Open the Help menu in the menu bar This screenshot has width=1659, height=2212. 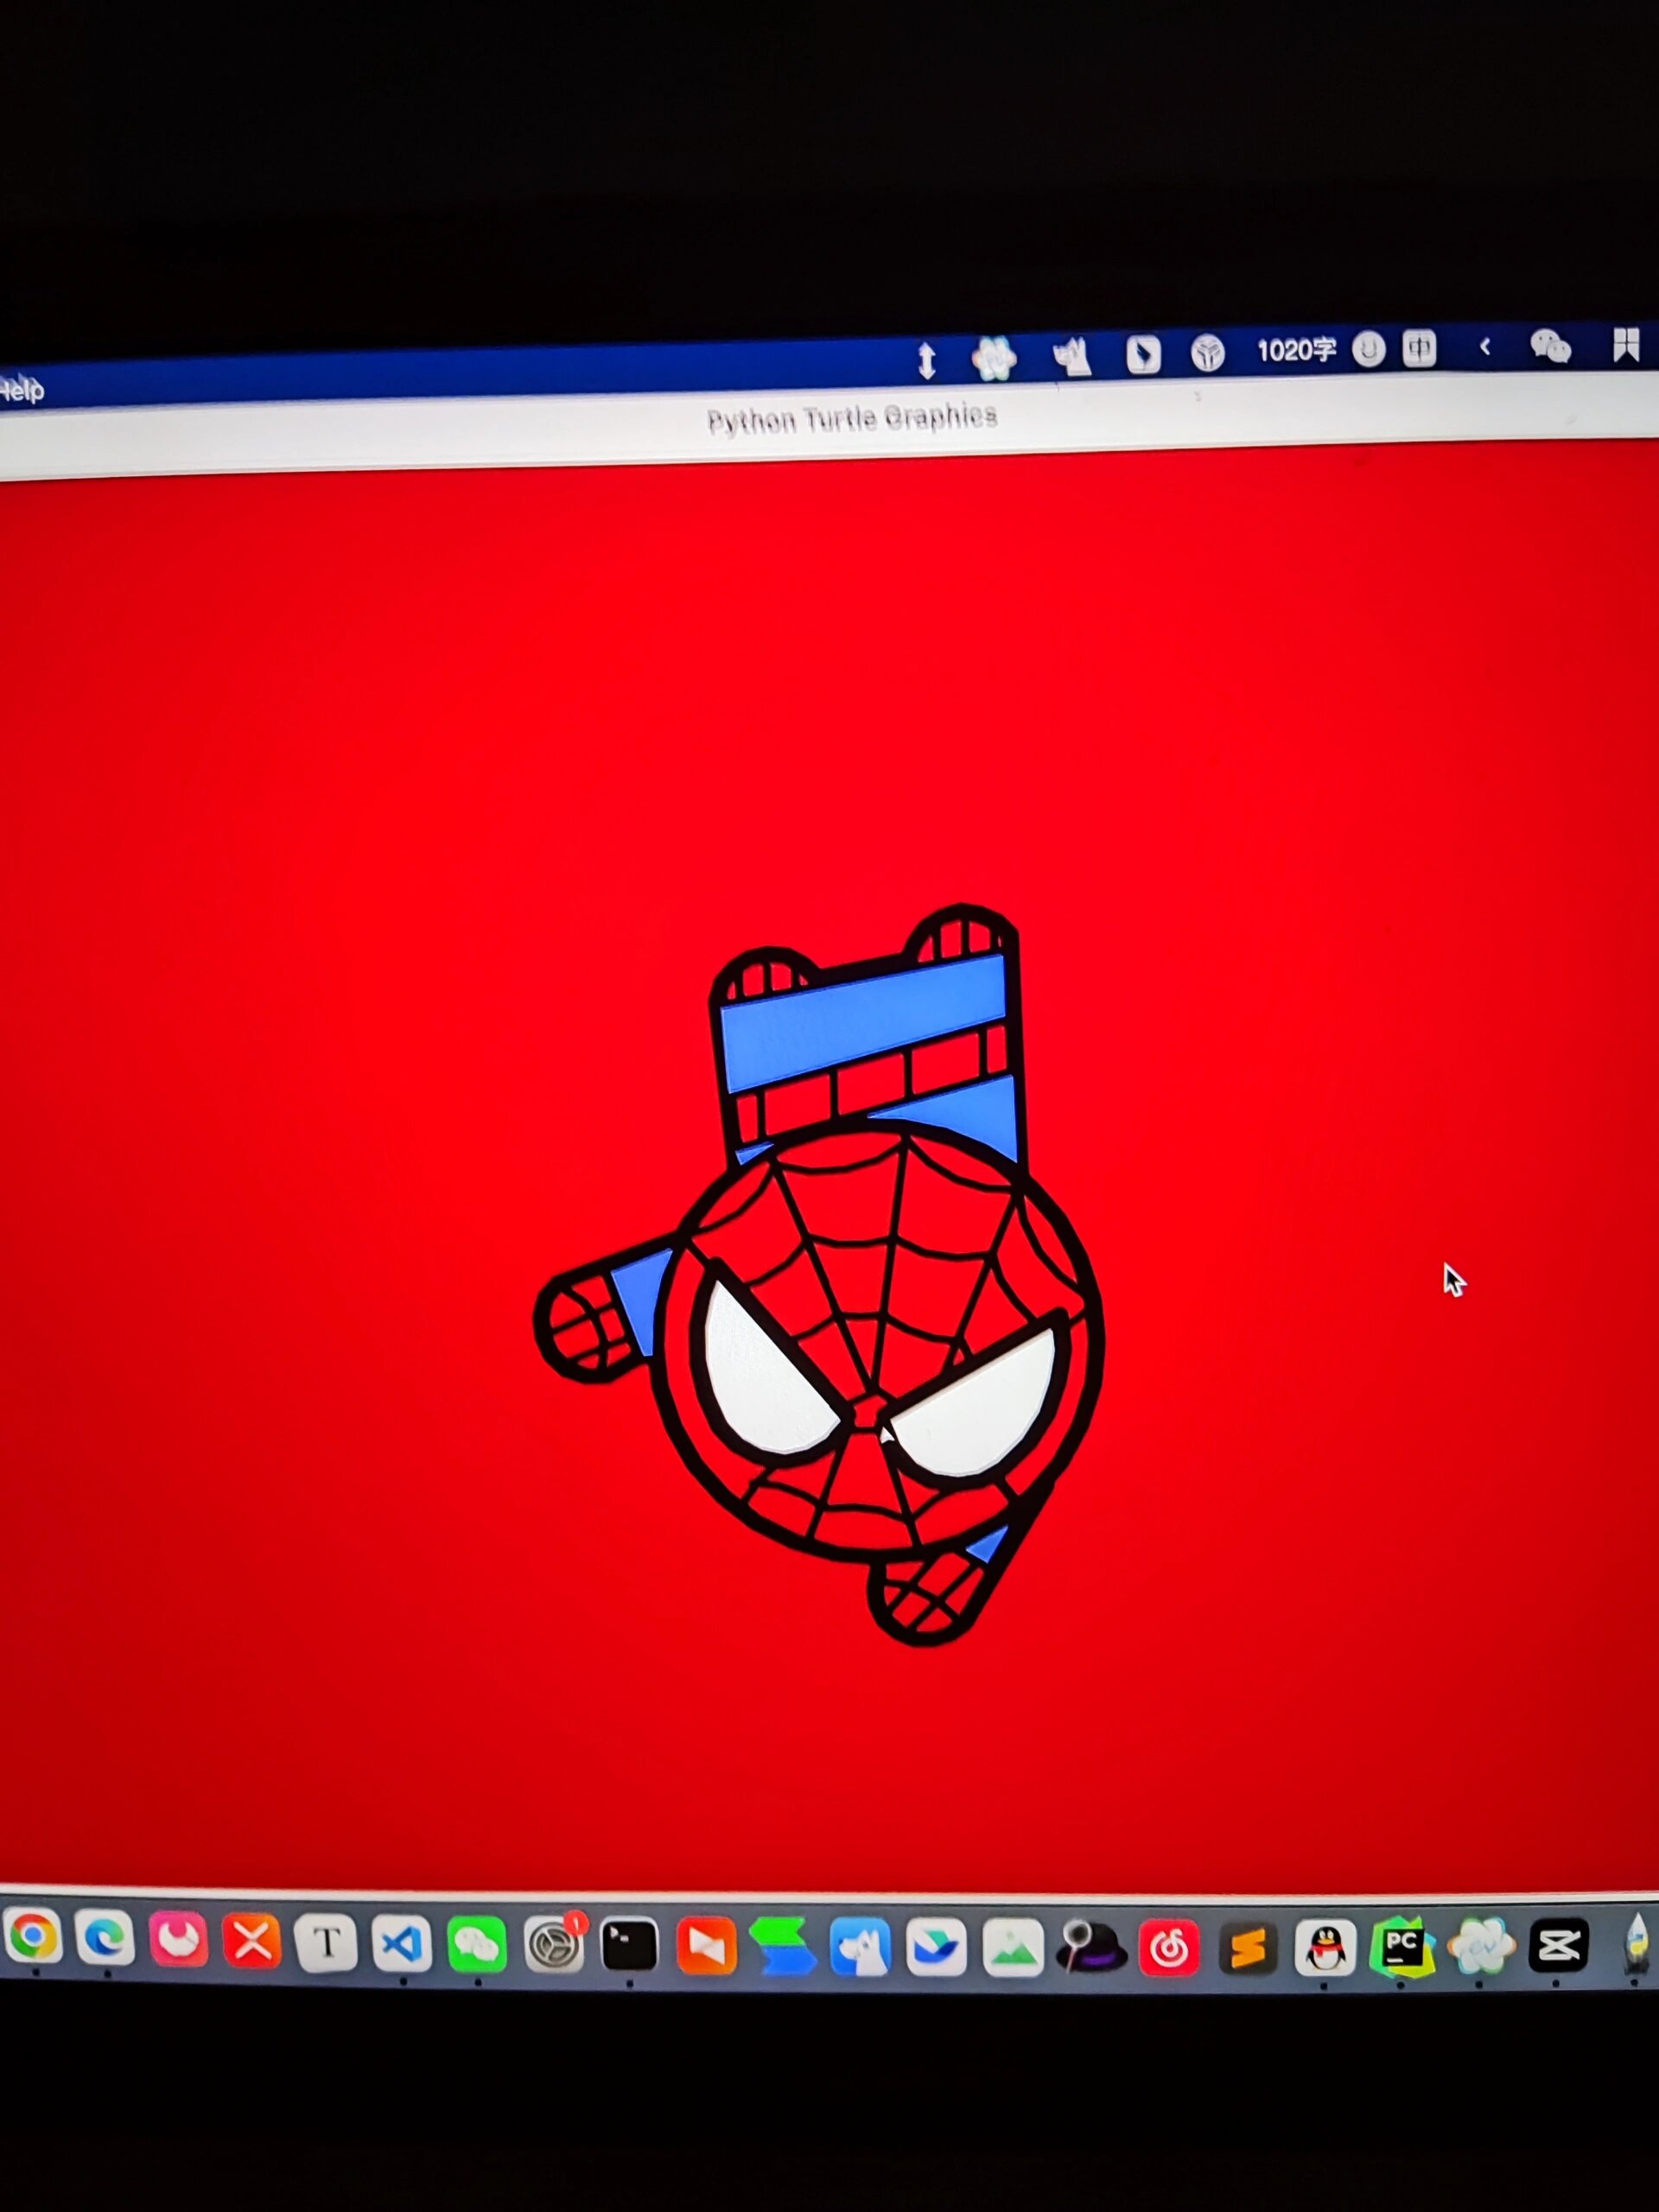pos(22,388)
